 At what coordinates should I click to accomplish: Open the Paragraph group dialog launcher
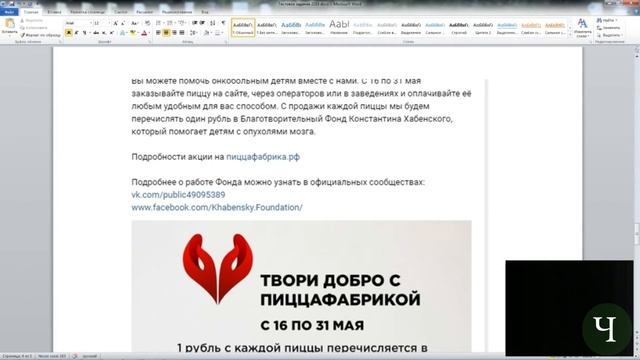coord(227,42)
